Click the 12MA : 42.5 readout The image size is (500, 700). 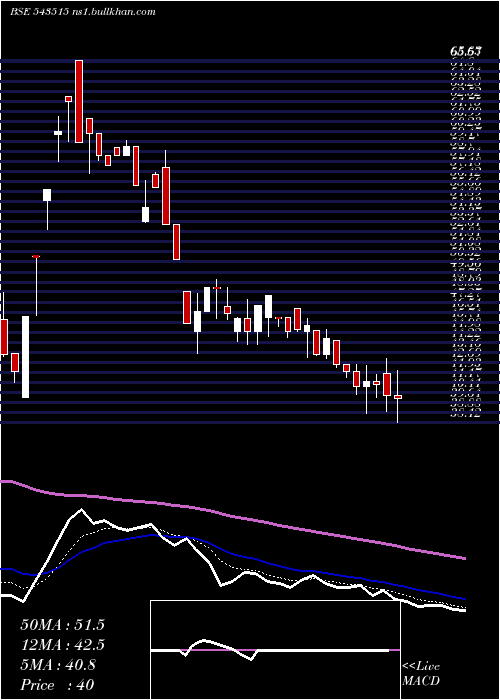pos(62,645)
